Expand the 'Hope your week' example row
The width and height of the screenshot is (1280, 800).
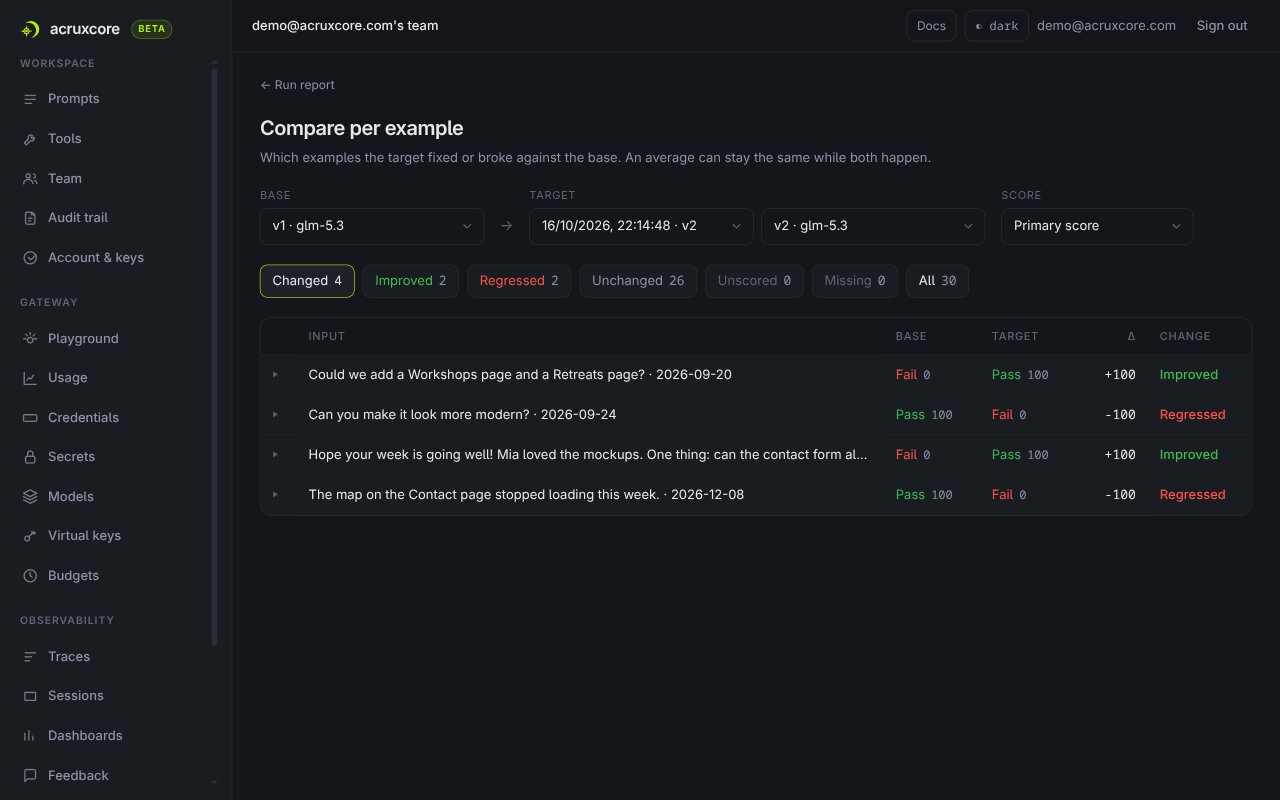[x=276, y=455]
